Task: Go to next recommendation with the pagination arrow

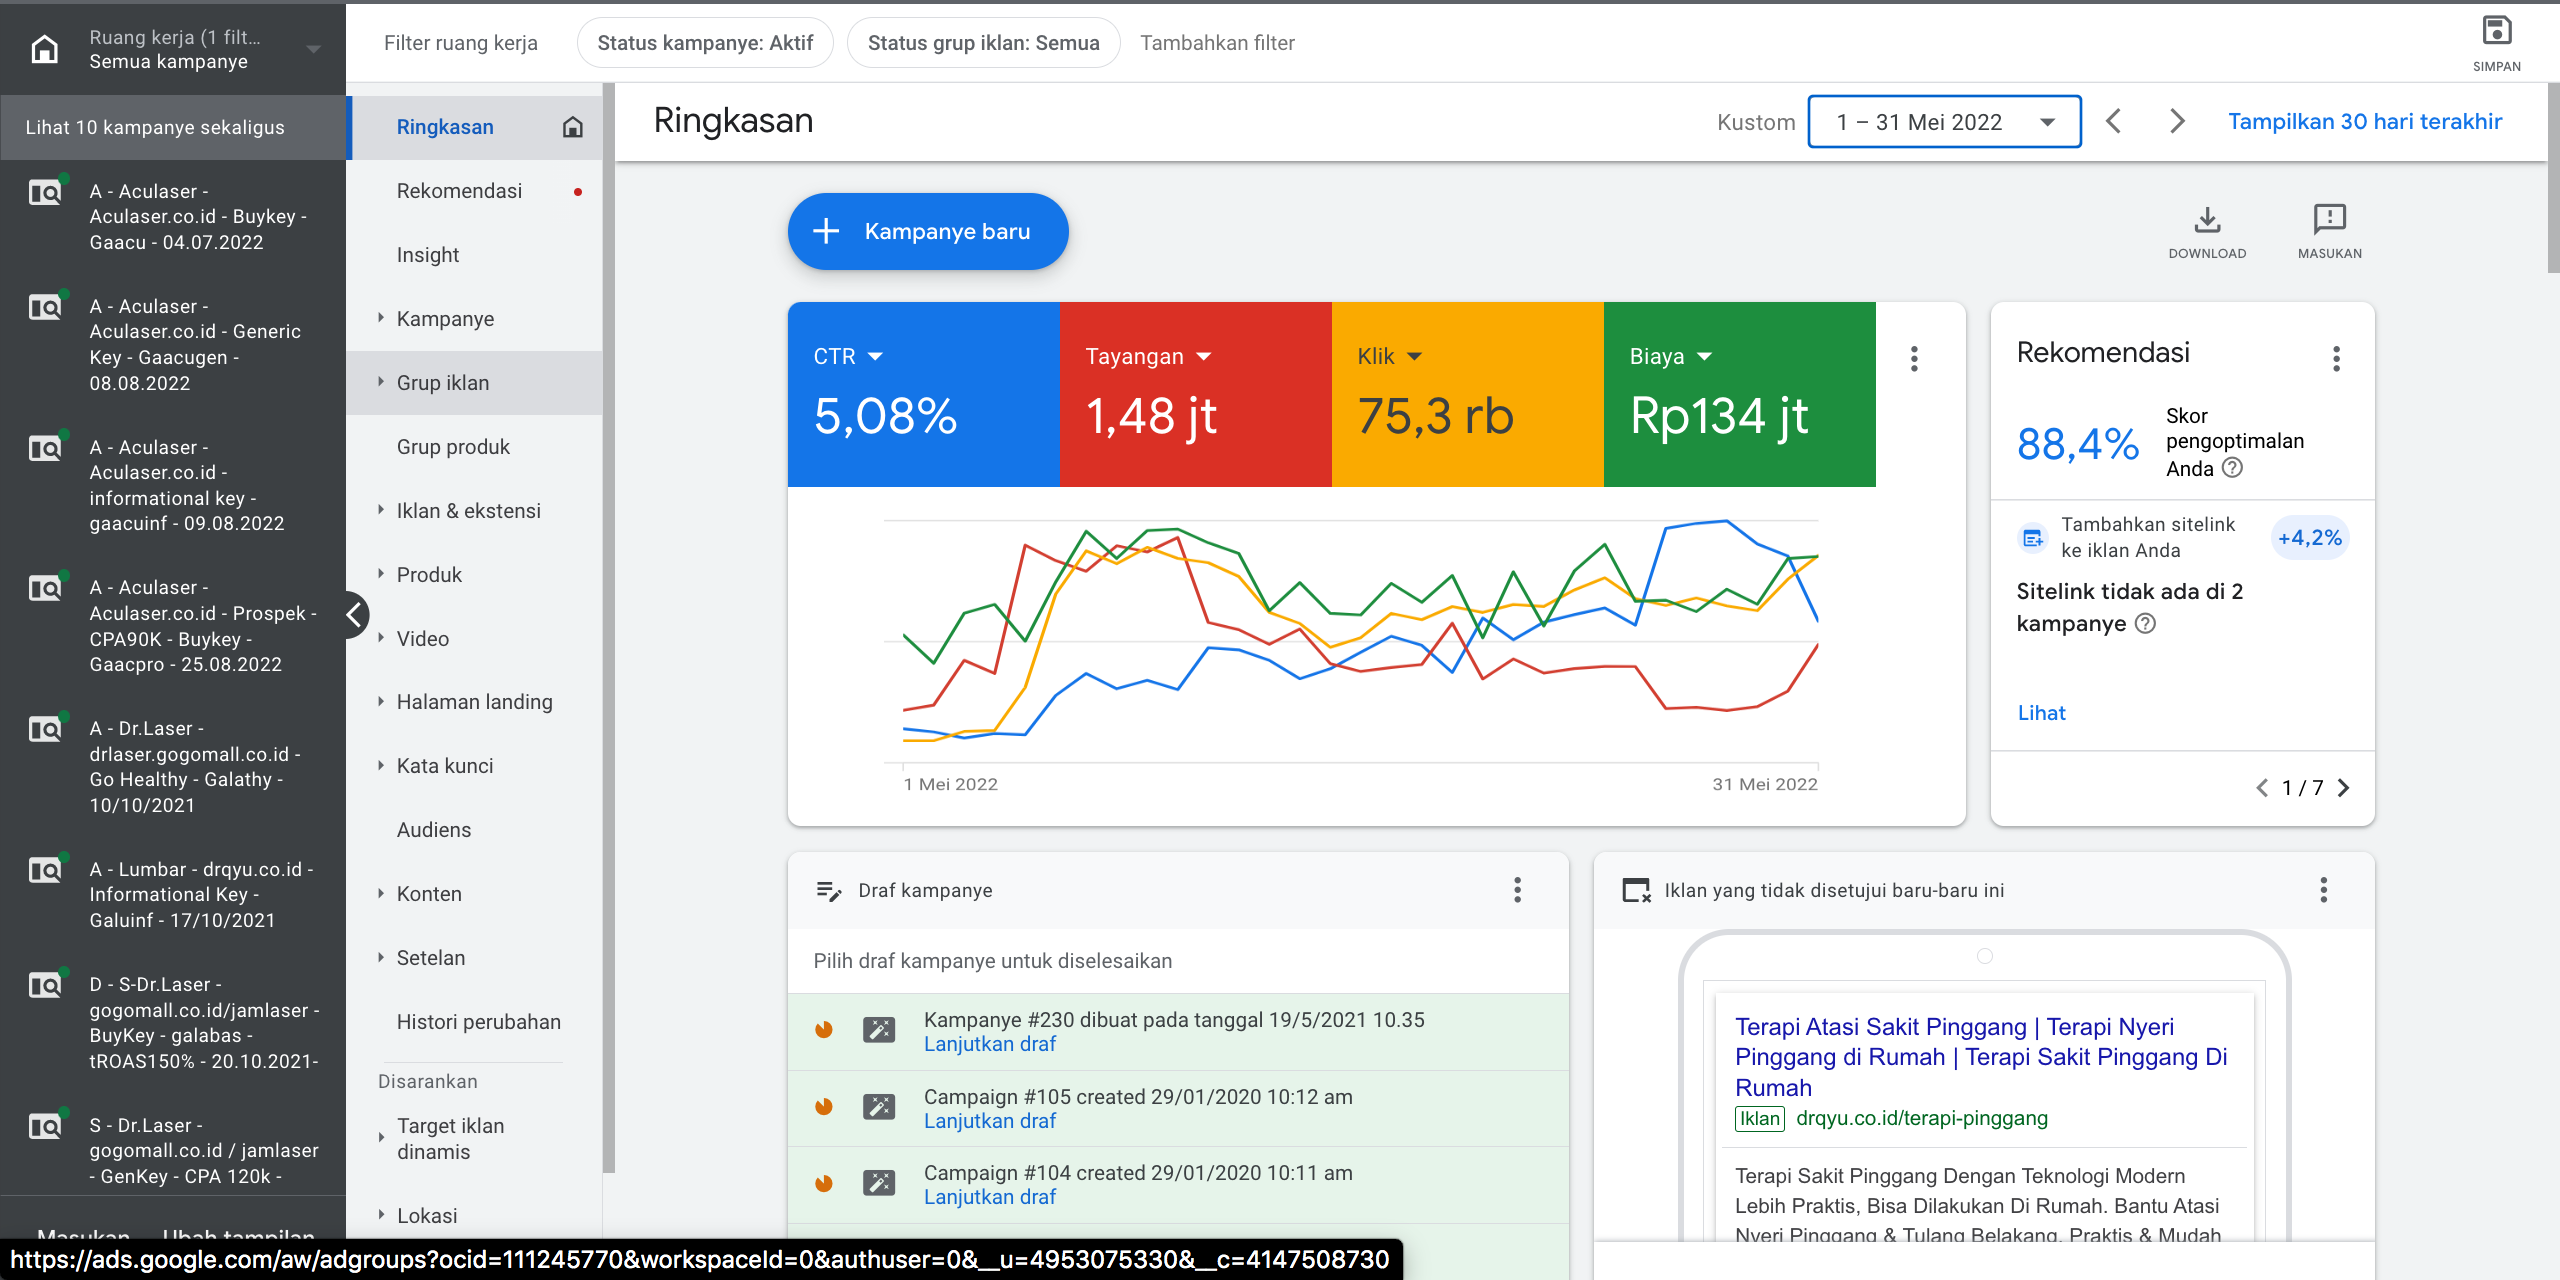Action: click(2344, 788)
